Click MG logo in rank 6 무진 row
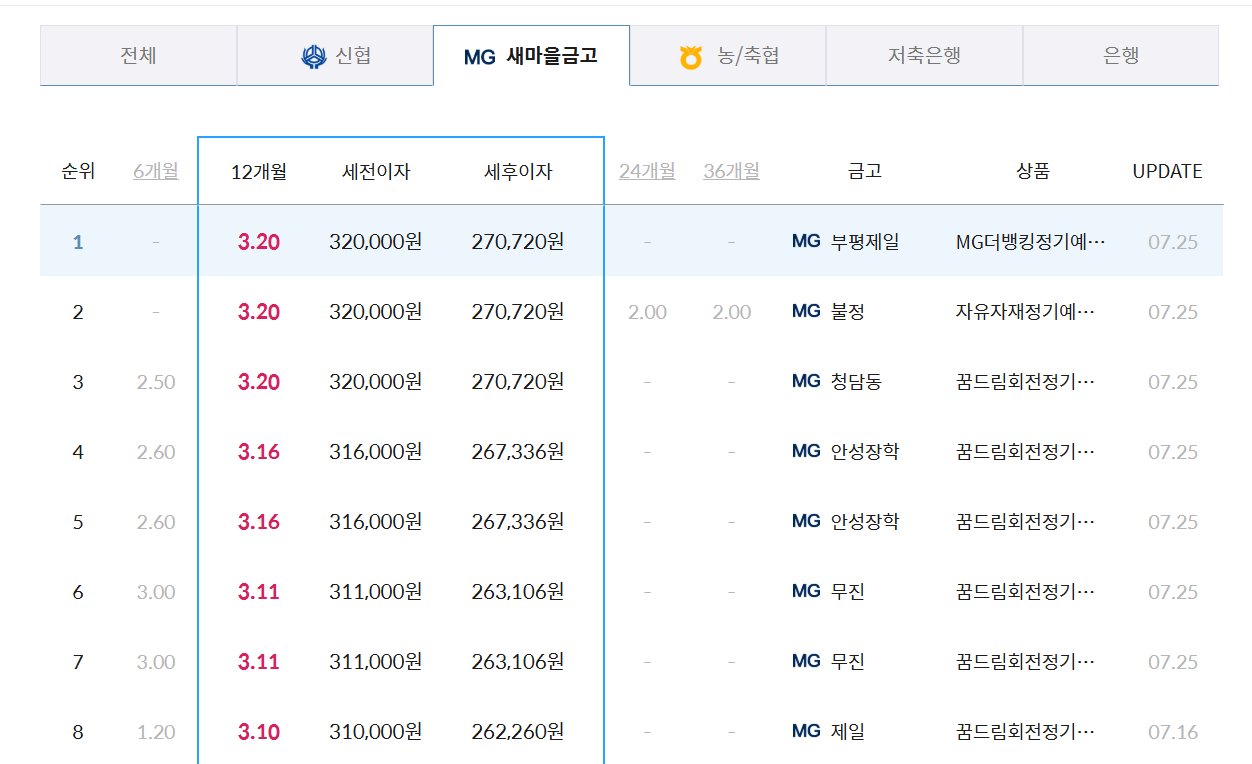Image resolution: width=1252 pixels, height=764 pixels. click(x=806, y=591)
